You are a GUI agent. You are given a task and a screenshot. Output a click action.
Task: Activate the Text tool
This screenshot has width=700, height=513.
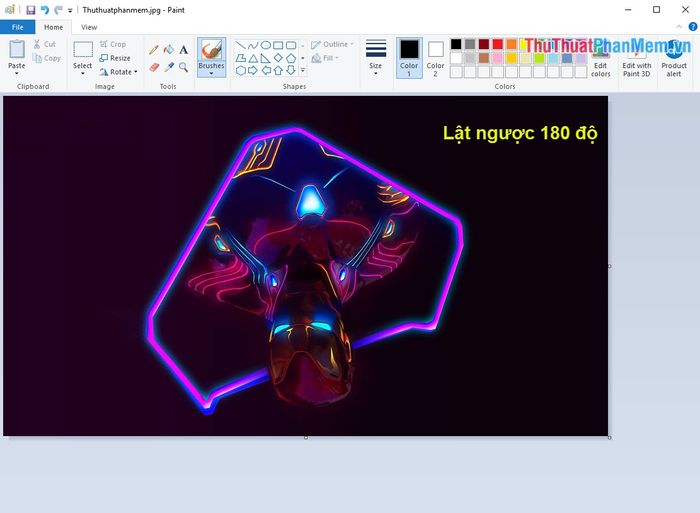[184, 50]
